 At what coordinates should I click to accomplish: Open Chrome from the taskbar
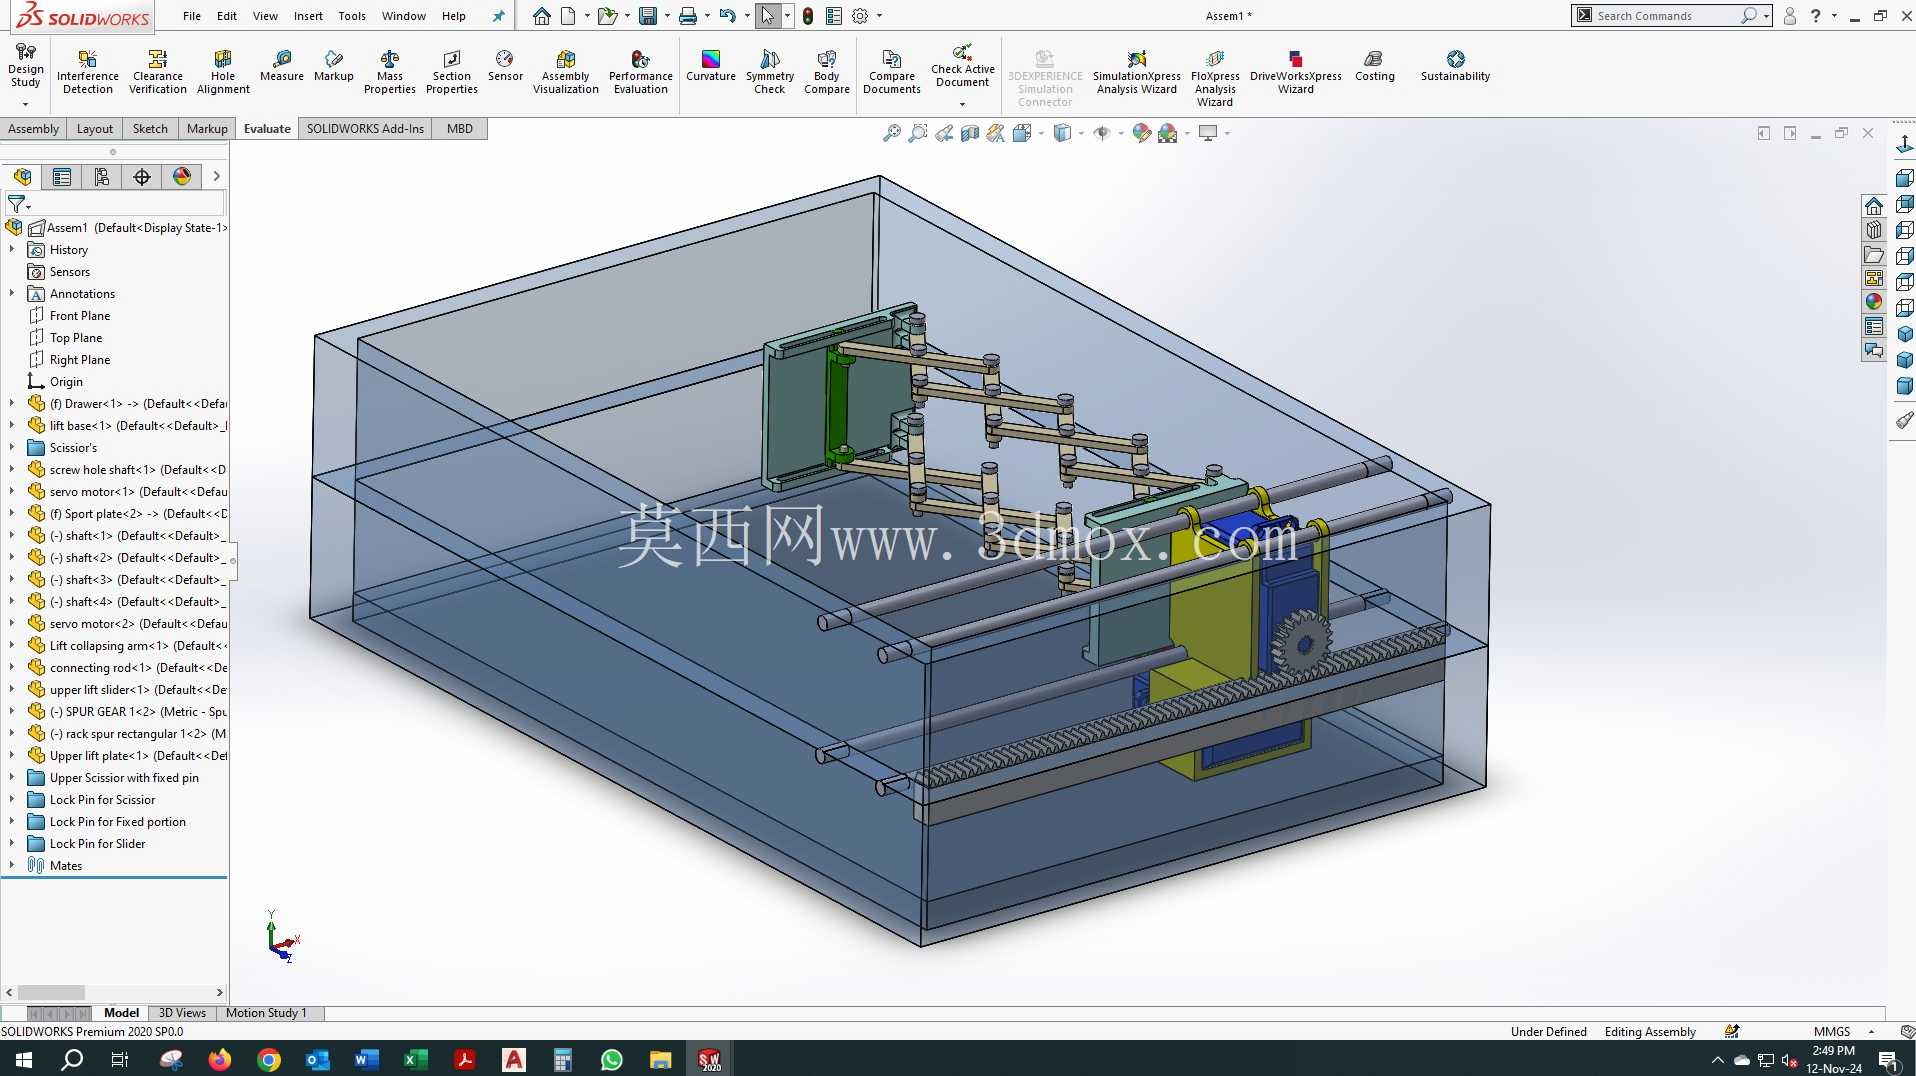click(269, 1059)
